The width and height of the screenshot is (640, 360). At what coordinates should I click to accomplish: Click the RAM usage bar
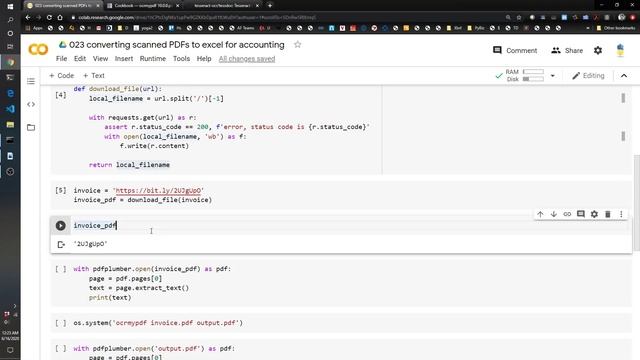533,72
